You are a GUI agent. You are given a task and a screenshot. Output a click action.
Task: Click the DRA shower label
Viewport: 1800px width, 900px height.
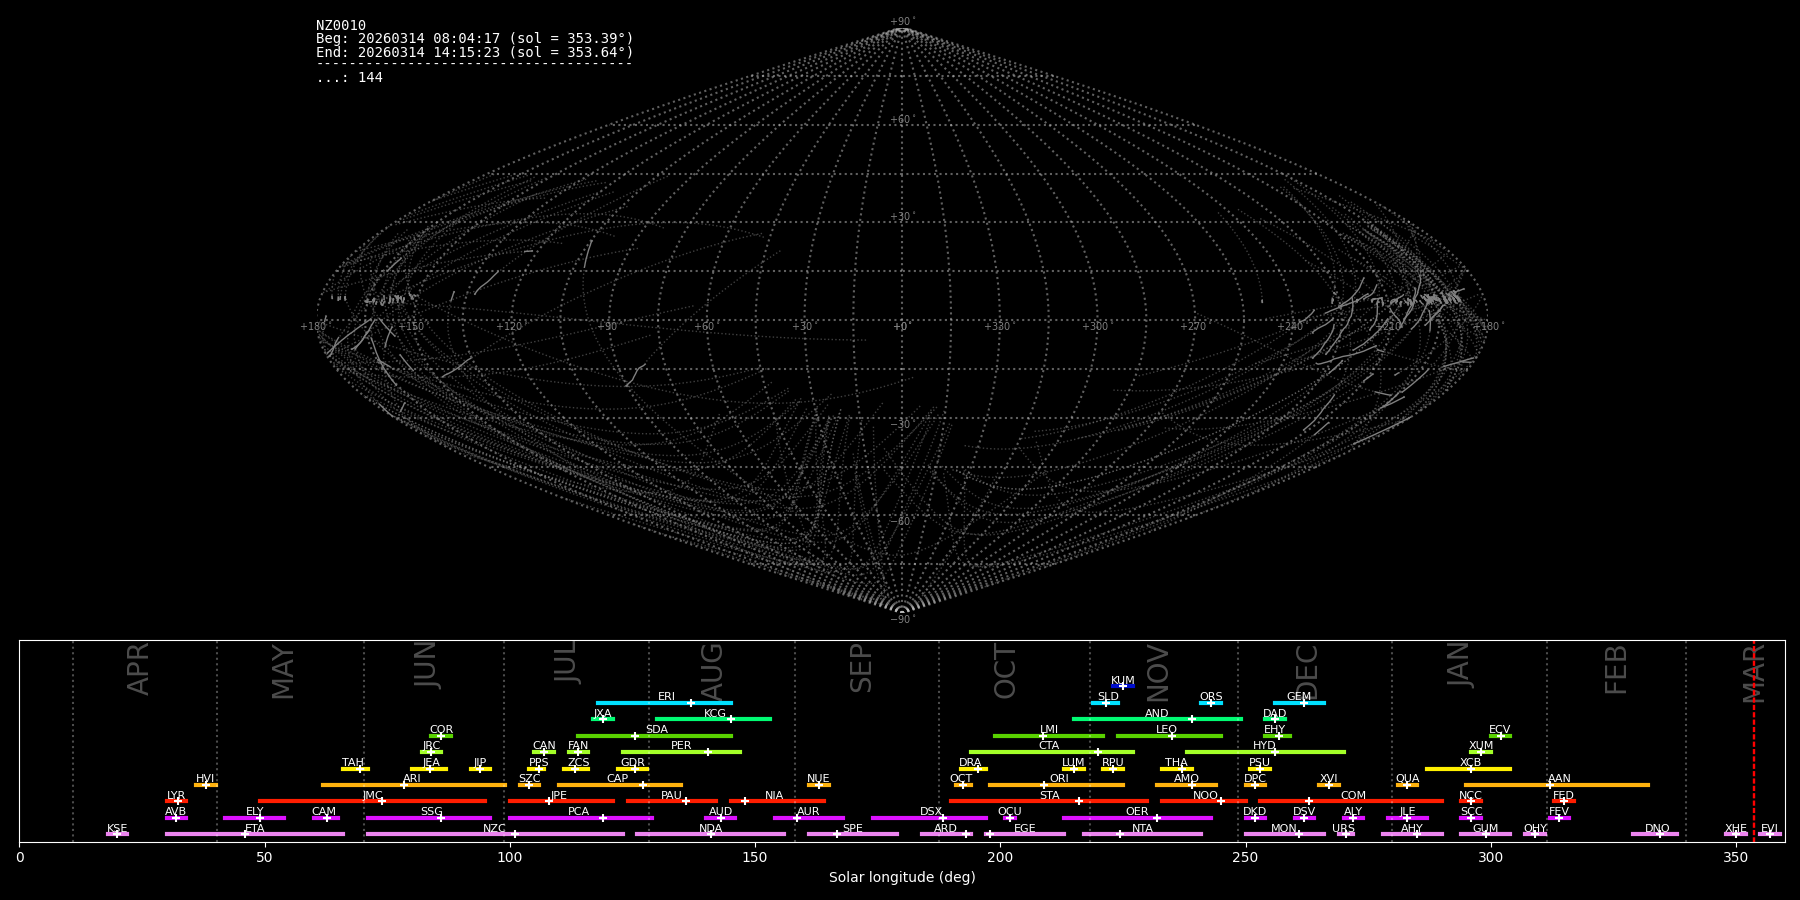[970, 763]
